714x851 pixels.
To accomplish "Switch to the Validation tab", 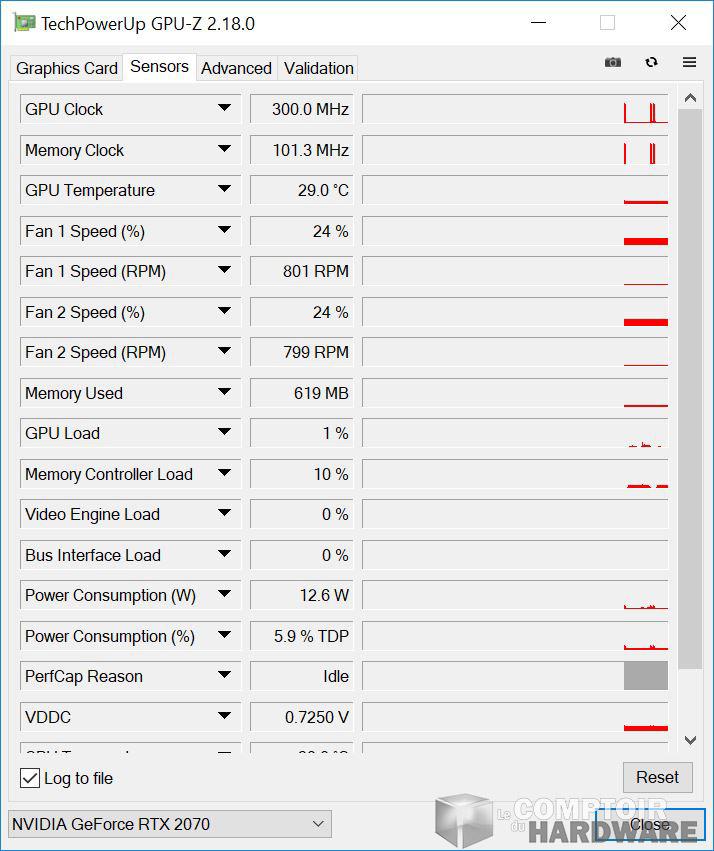I will [x=317, y=68].
